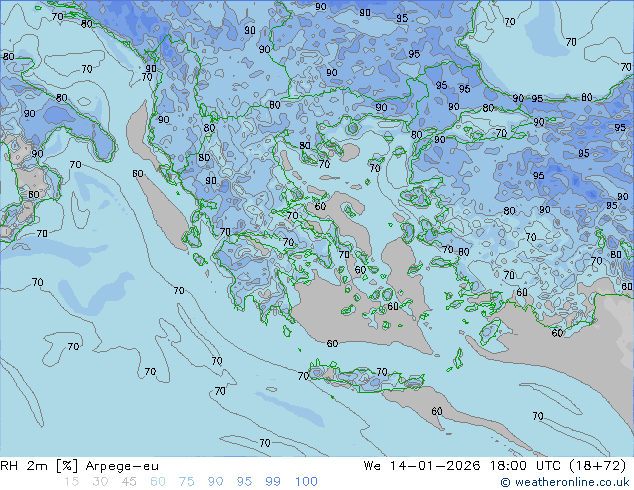634x490 pixels.
Task: Click the '18:00 UTC (18+72)' time text
Action: pos(558,466)
